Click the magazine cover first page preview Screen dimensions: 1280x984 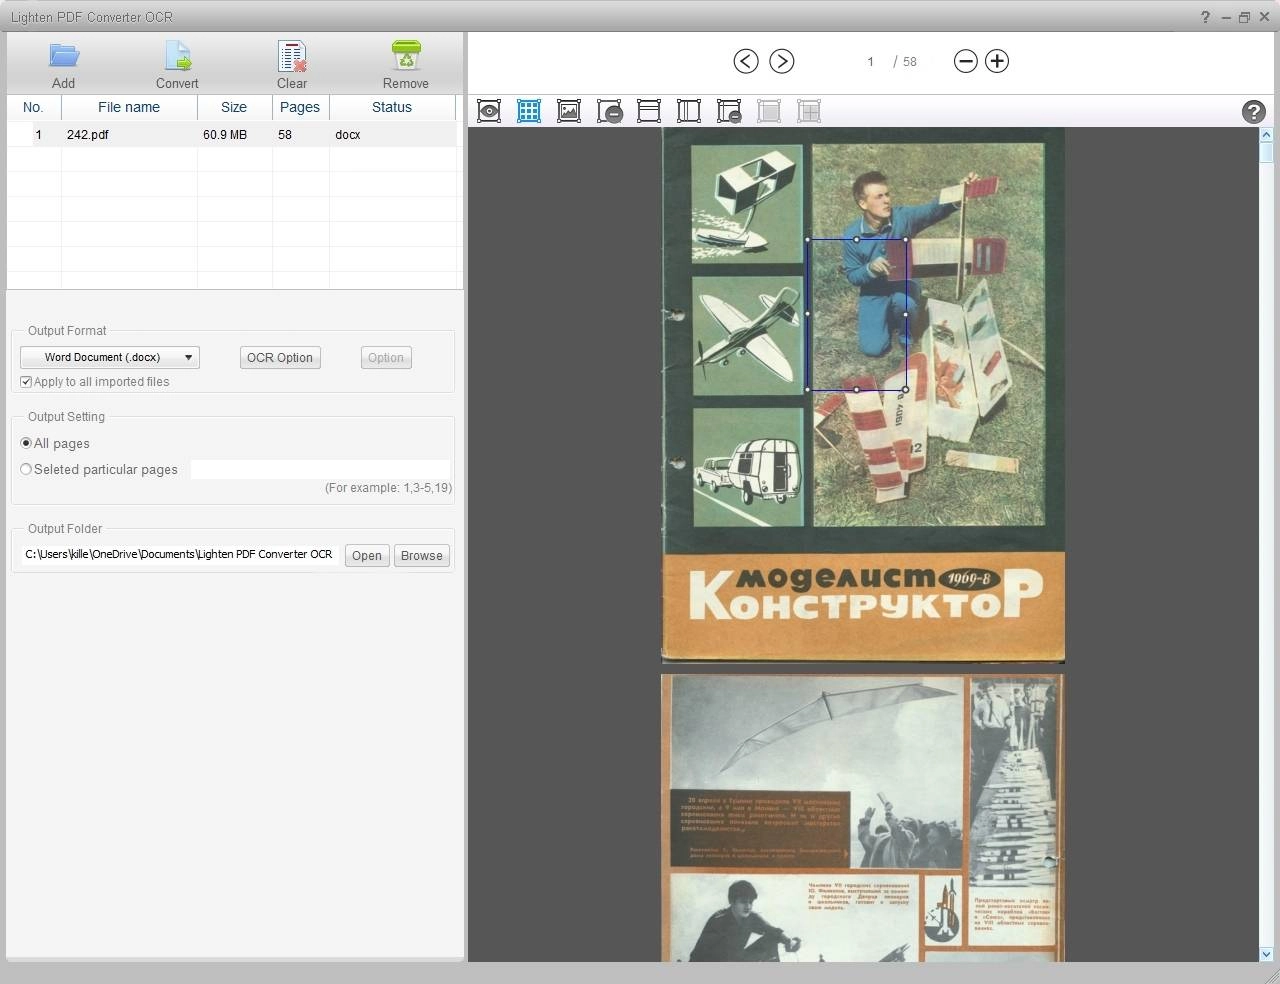coord(863,394)
